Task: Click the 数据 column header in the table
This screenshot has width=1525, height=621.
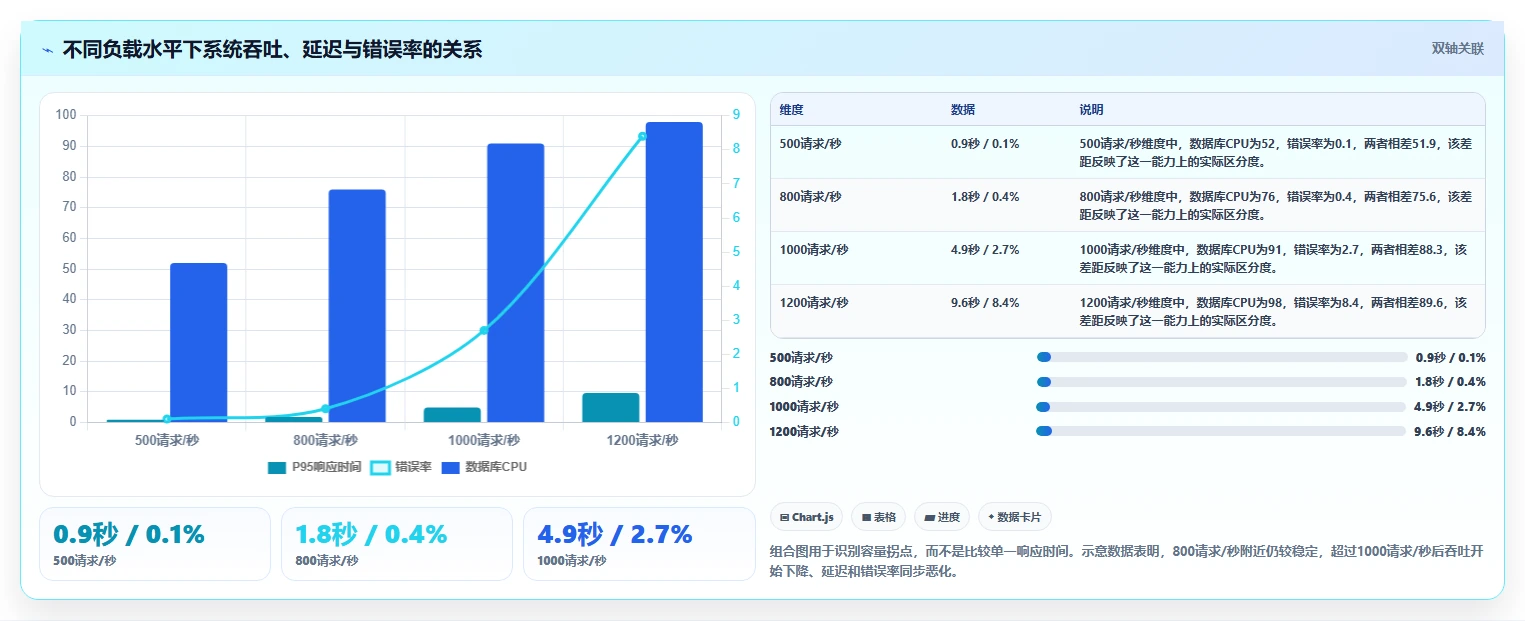Action: click(x=963, y=110)
